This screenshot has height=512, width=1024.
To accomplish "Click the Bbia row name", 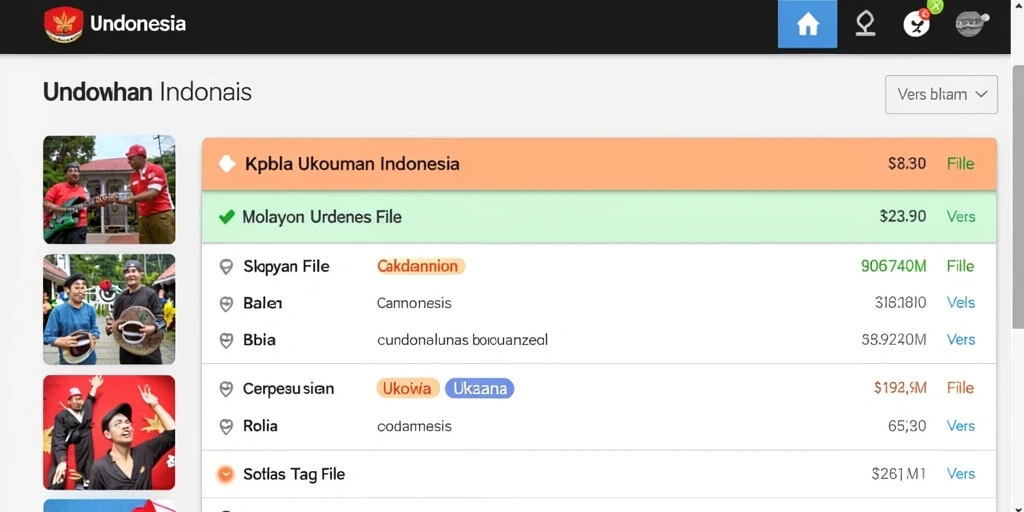I will (x=259, y=340).
